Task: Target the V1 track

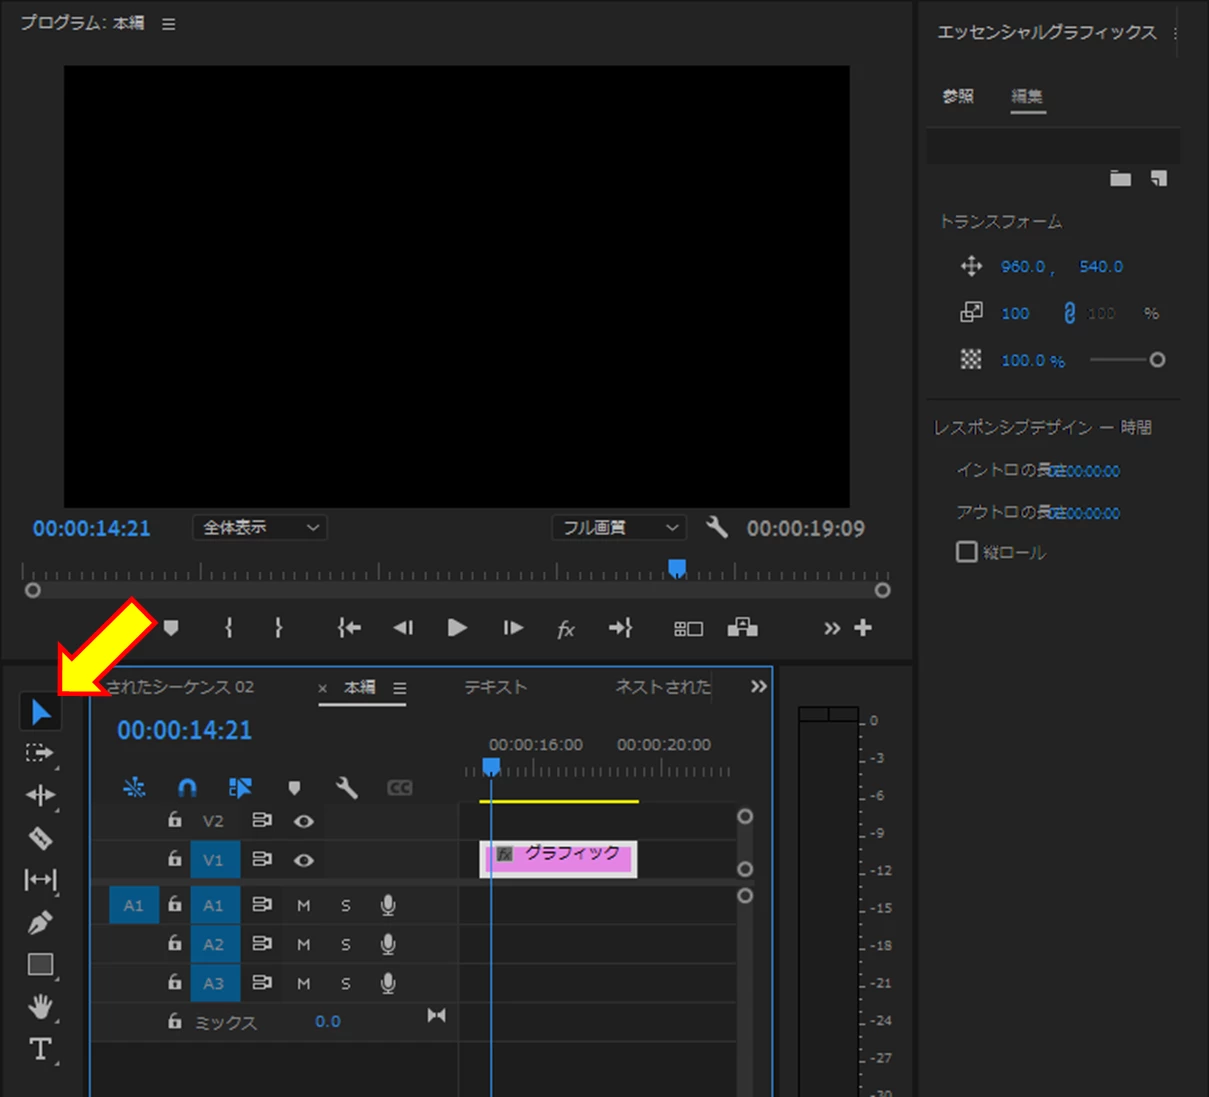Action: pos(214,859)
